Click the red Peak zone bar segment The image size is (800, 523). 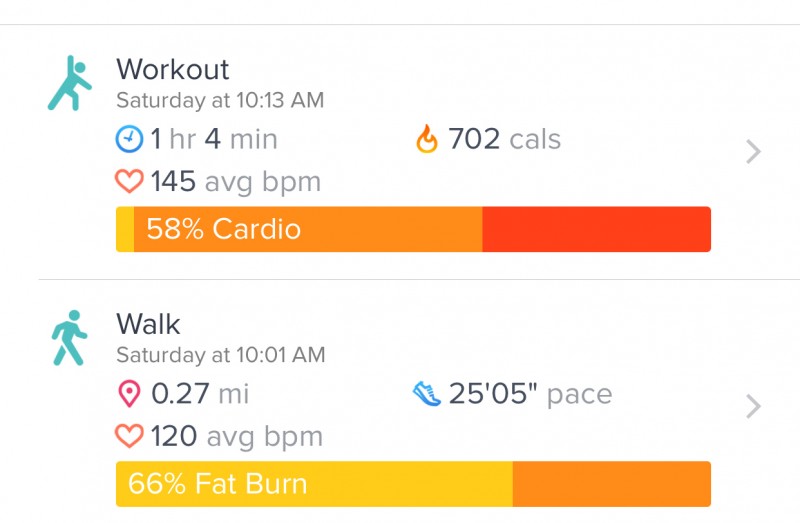pyautogui.click(x=596, y=229)
